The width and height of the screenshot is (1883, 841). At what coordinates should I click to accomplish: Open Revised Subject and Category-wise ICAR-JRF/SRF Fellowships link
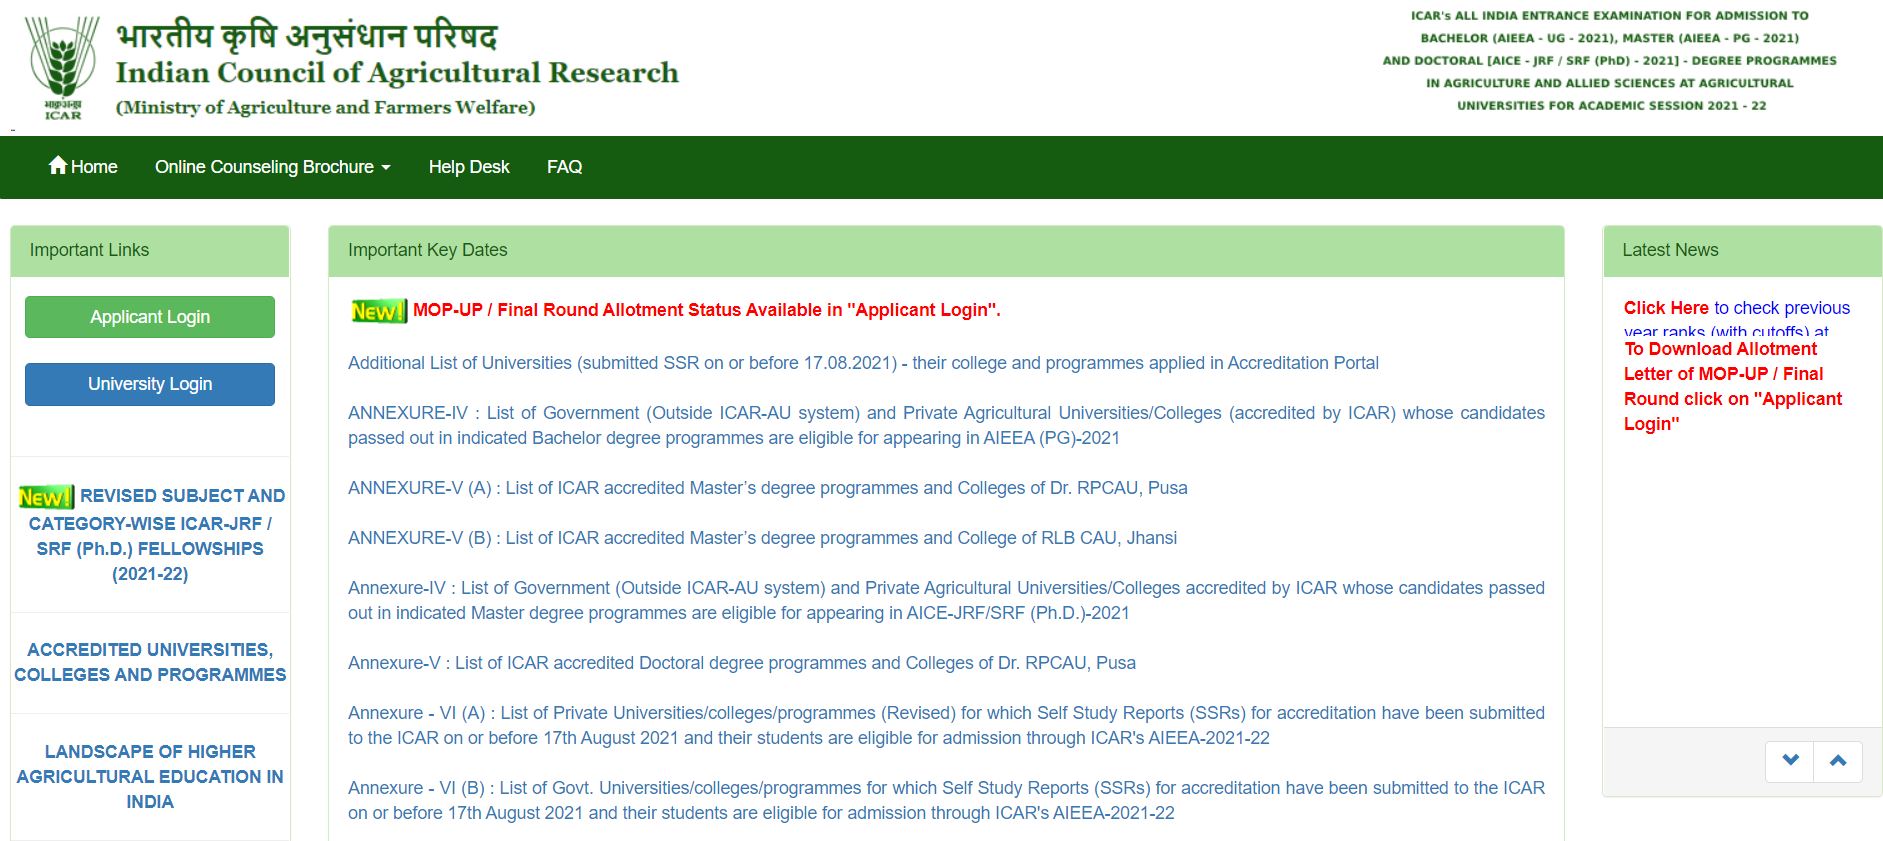pyautogui.click(x=150, y=535)
